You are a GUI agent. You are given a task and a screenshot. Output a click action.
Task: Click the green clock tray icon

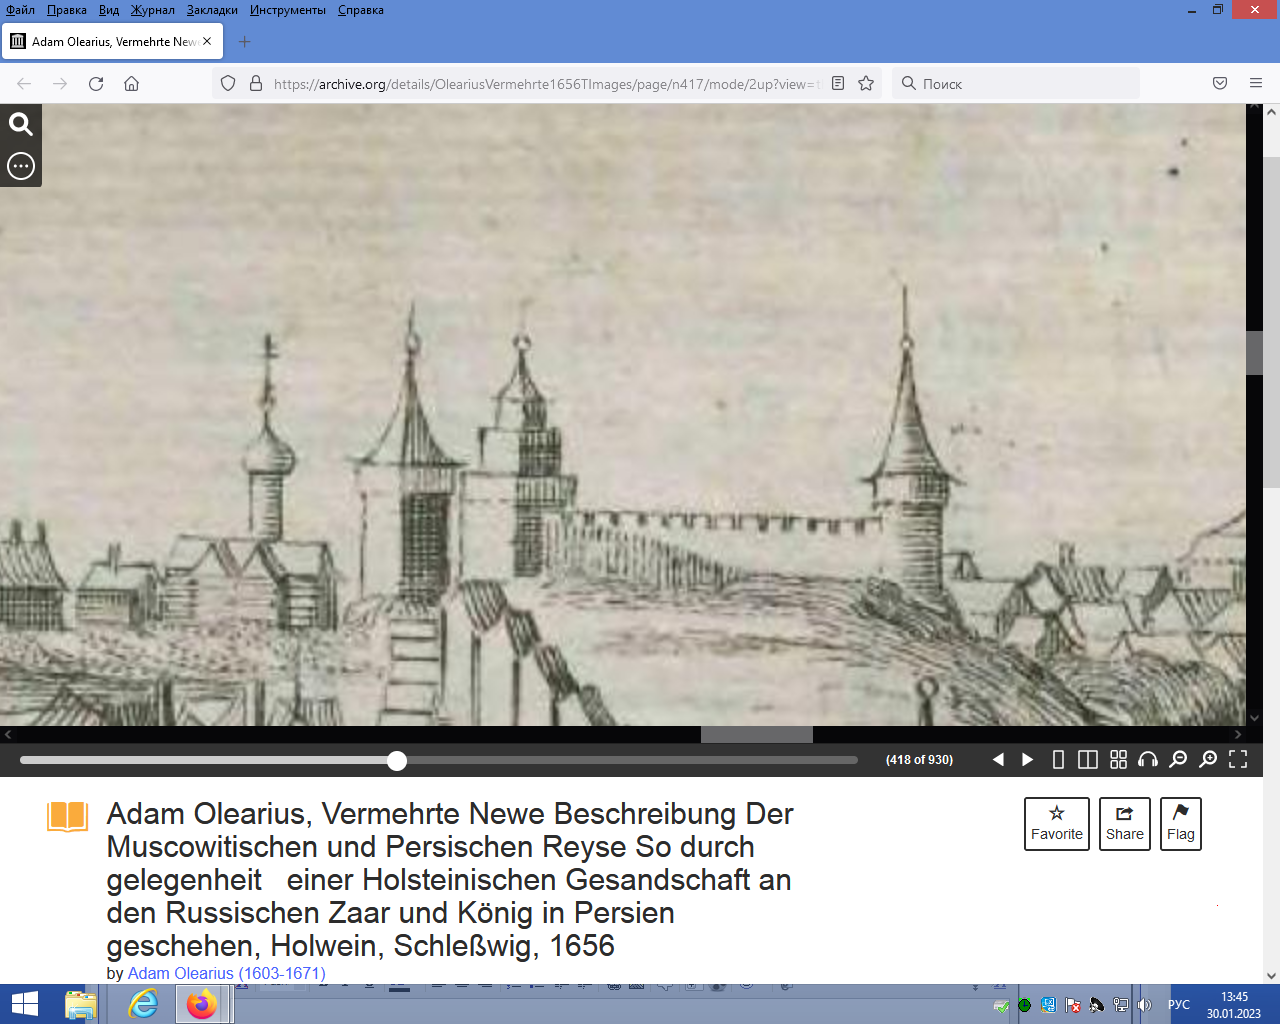pos(1025,1005)
